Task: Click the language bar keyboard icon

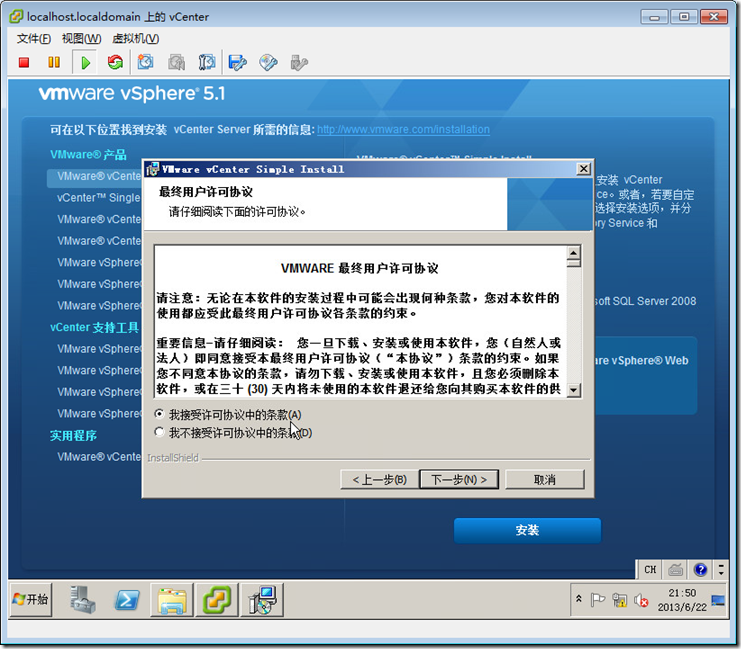Action: 676,570
